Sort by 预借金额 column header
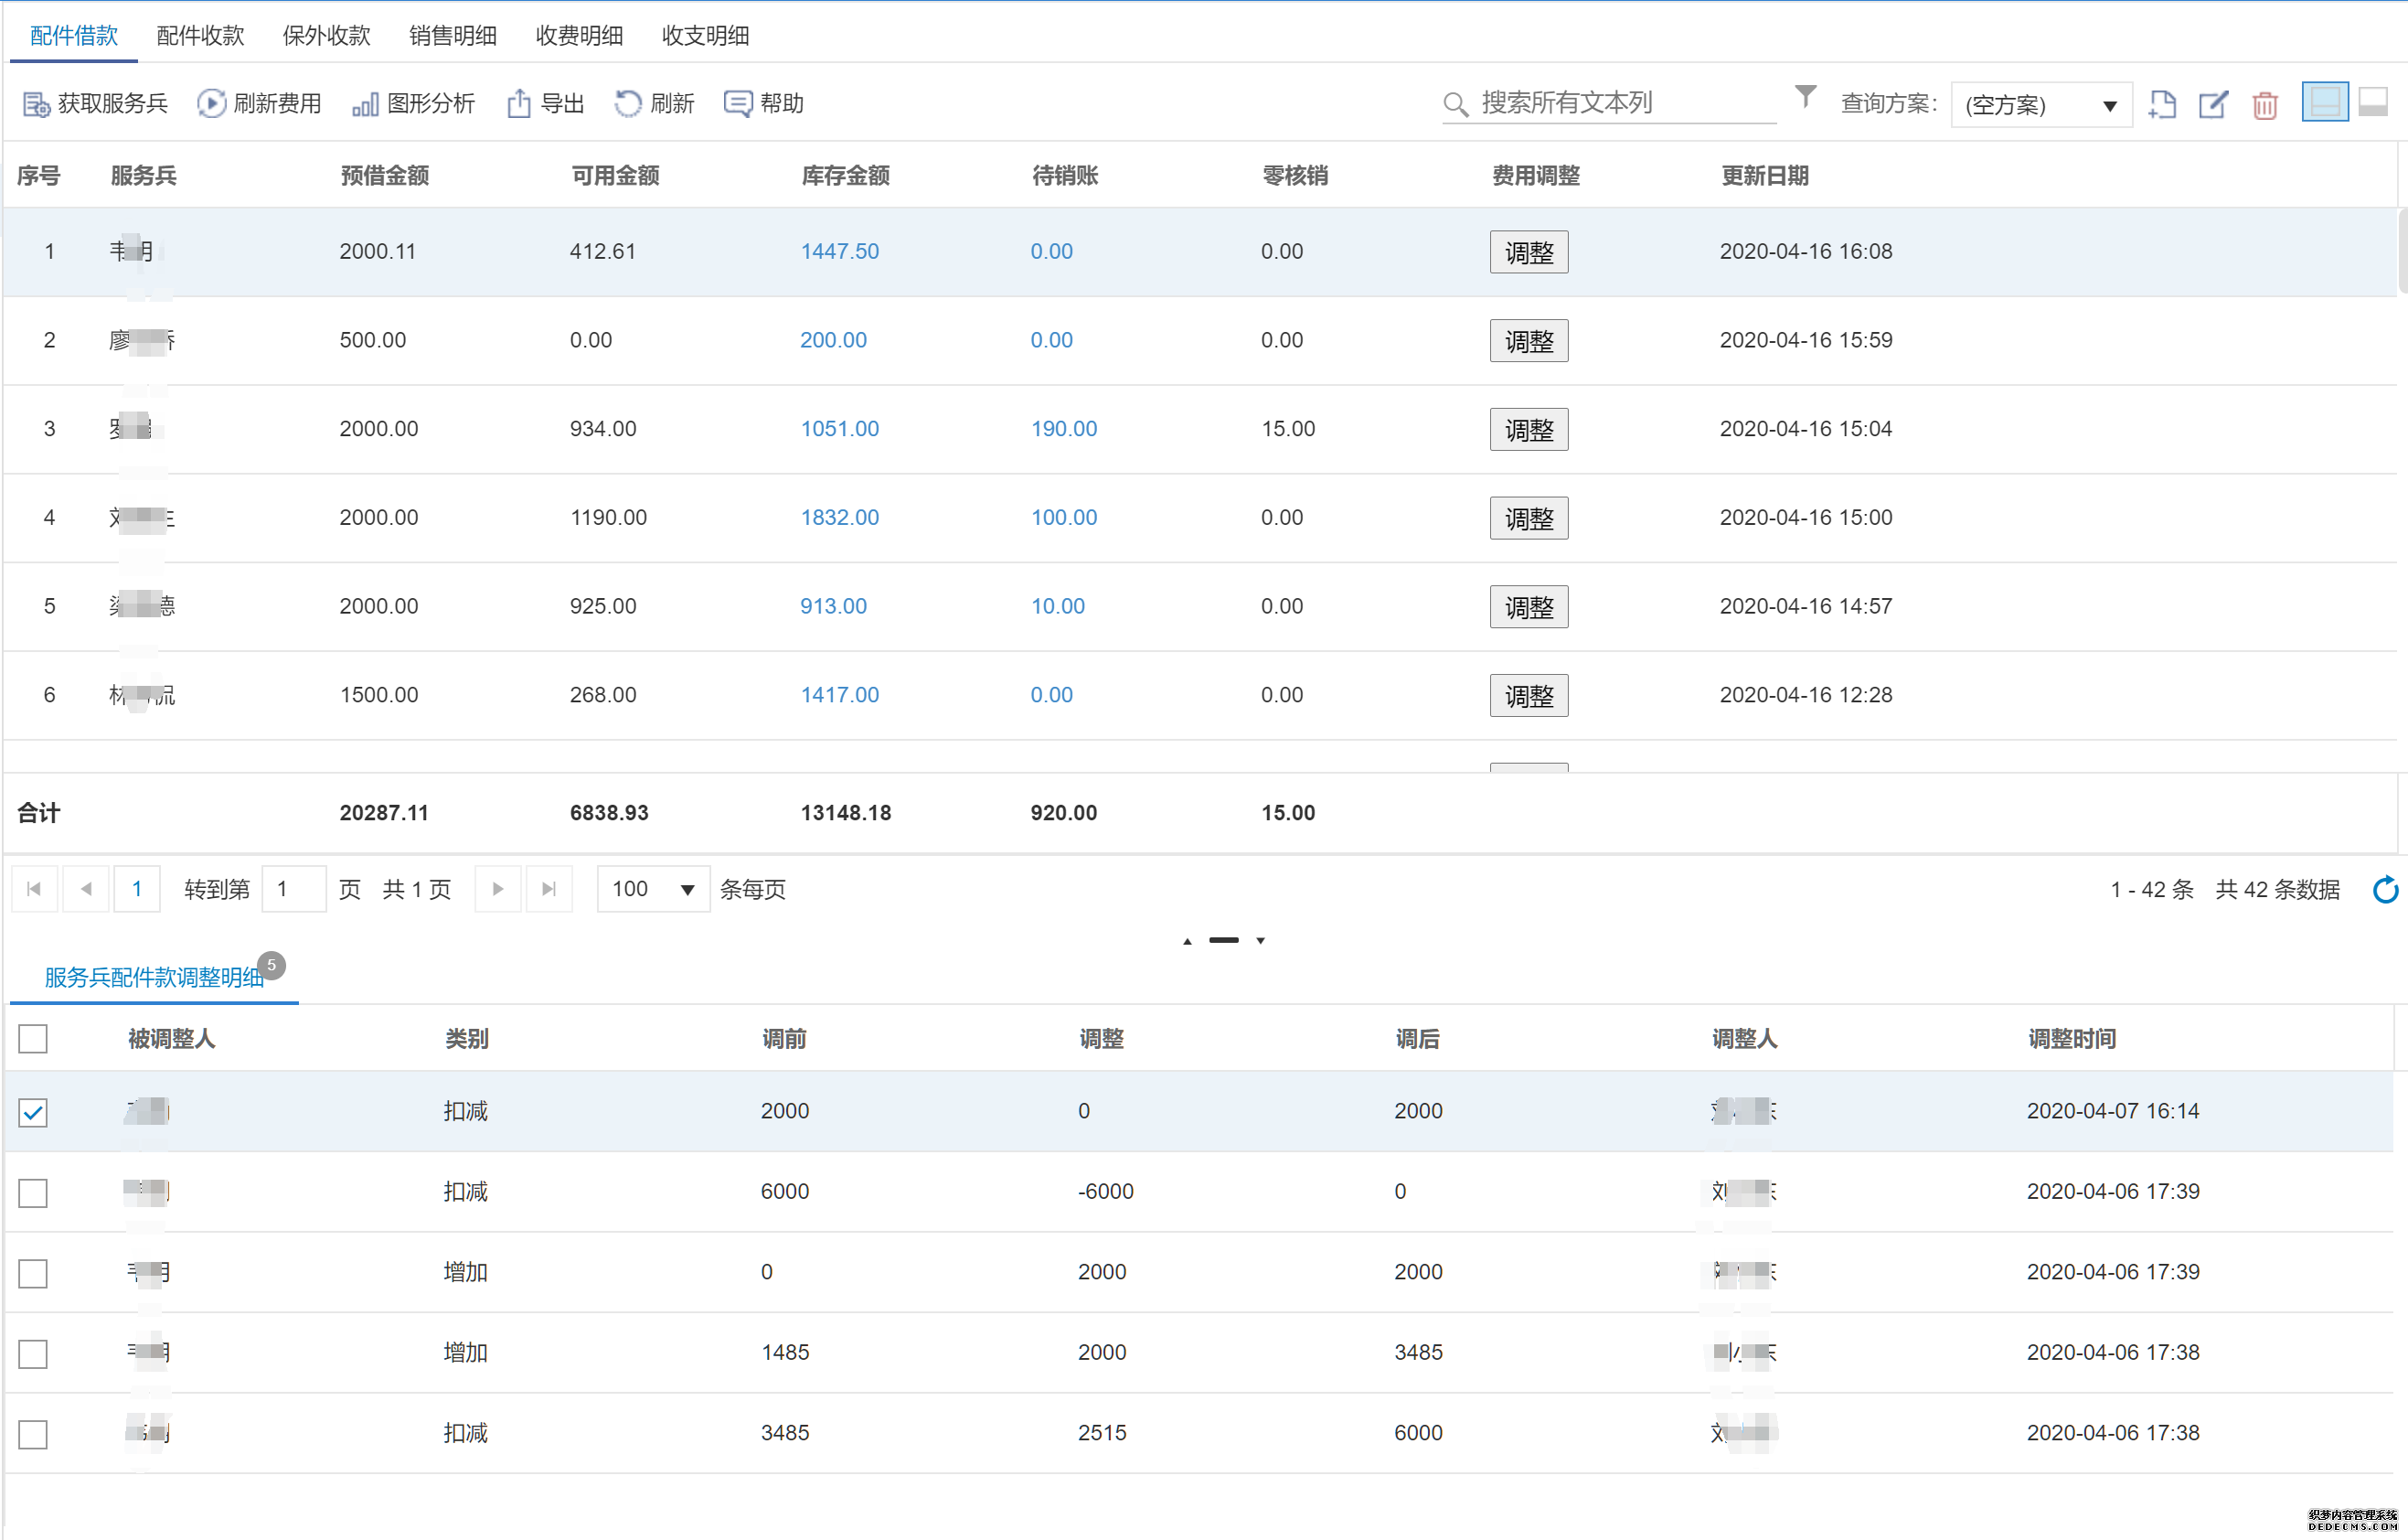Screen dimensions: 2408x1540 [385, 176]
